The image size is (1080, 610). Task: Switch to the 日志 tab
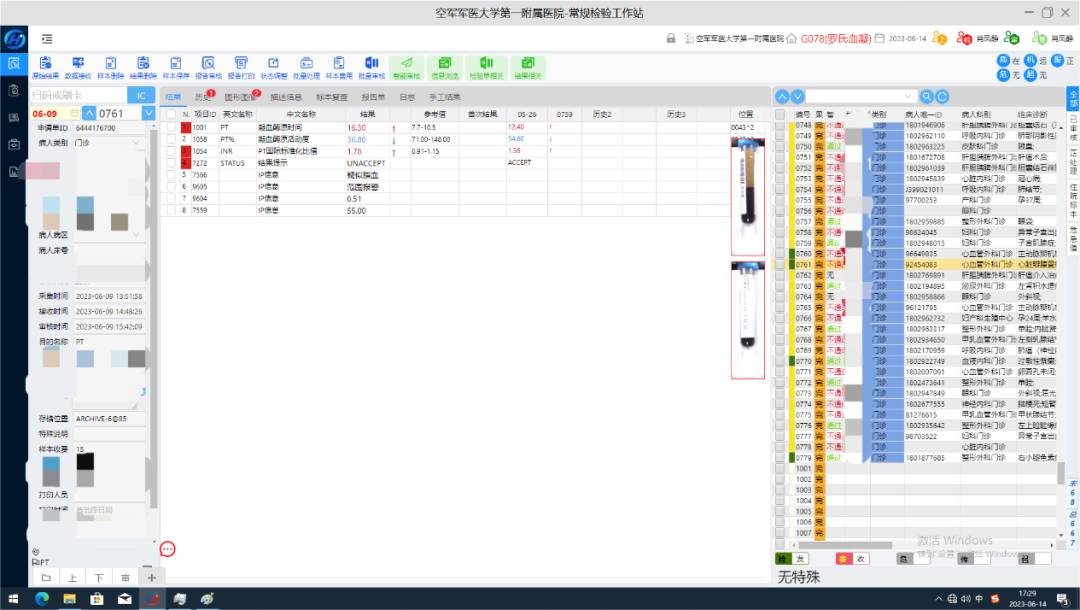pos(407,97)
